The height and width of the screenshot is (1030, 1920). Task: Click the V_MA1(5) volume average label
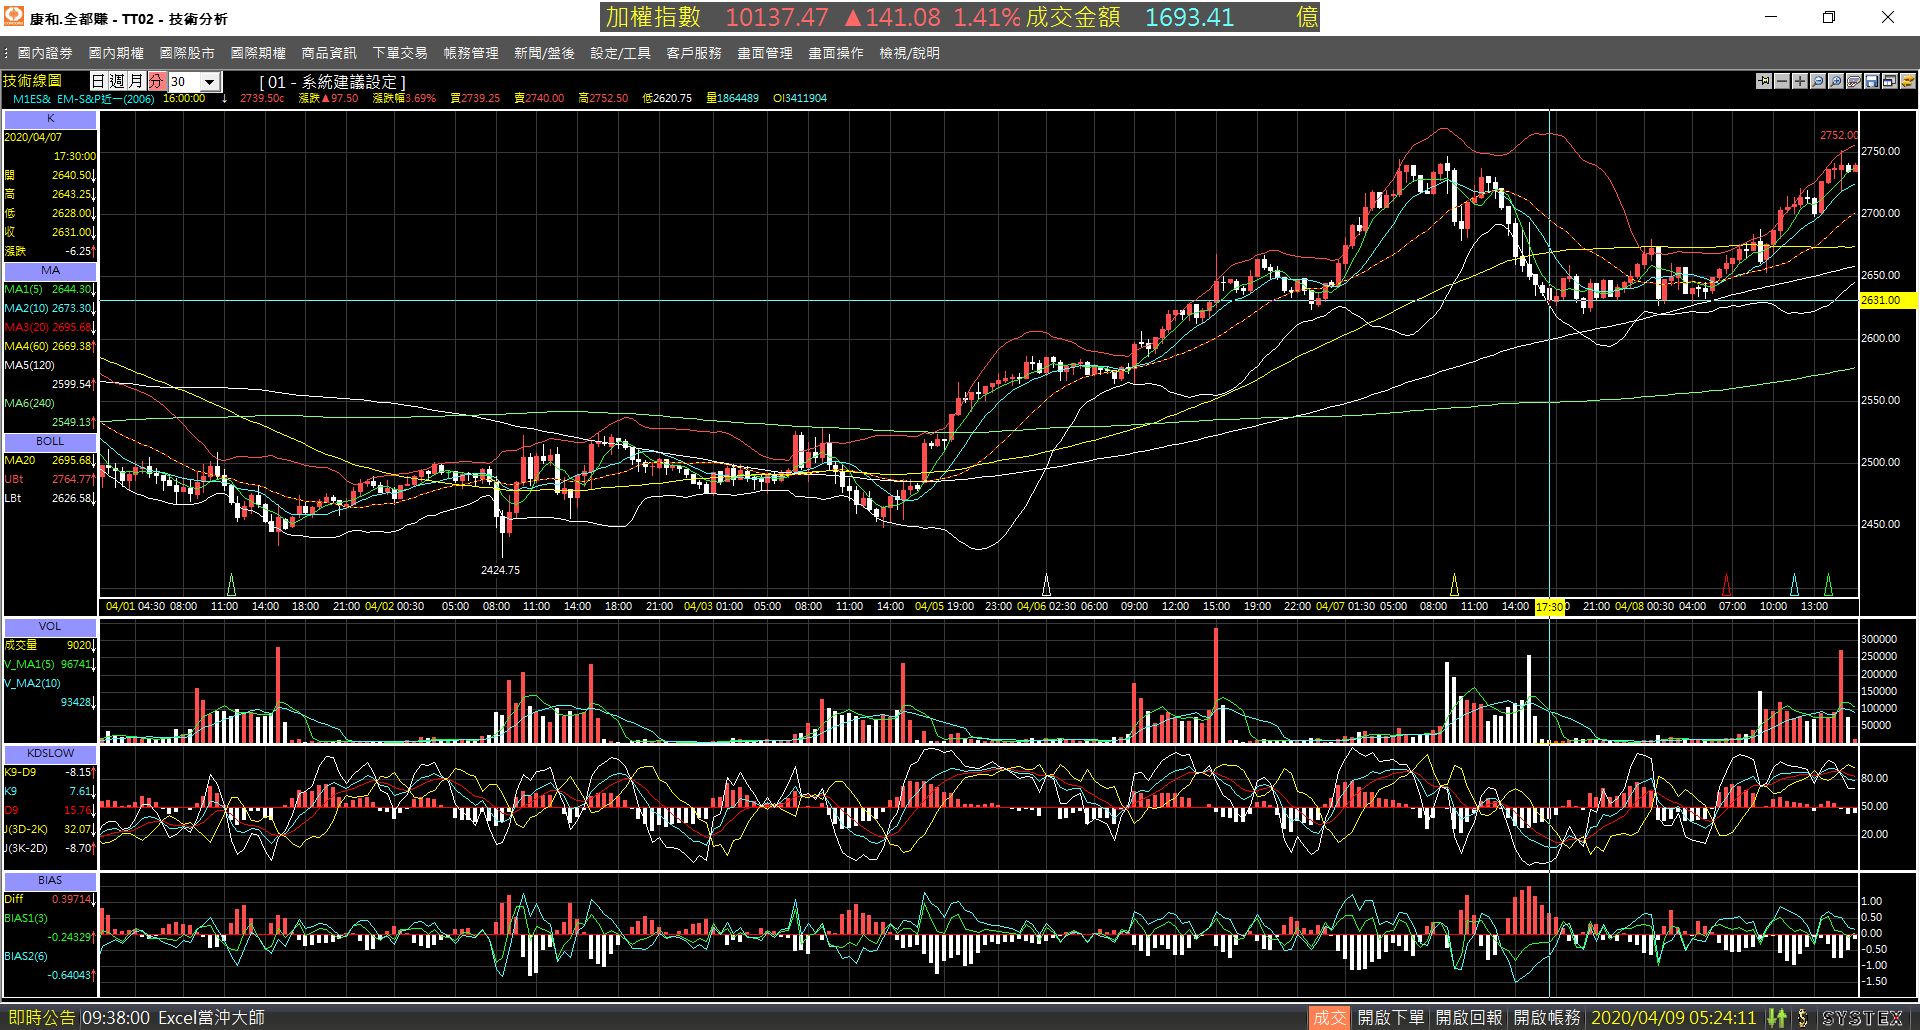pyautogui.click(x=29, y=665)
